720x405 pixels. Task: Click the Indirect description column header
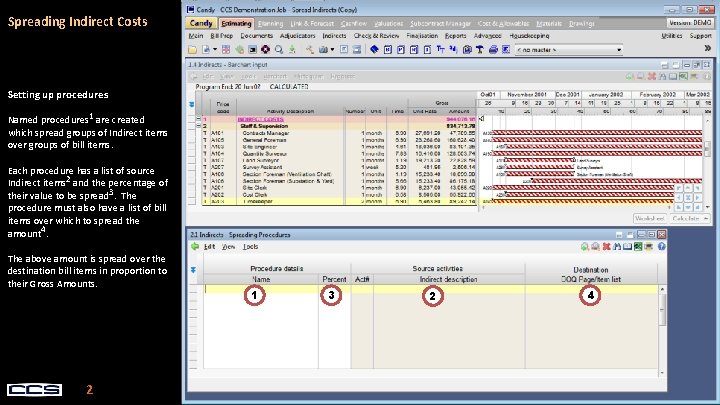point(449,279)
